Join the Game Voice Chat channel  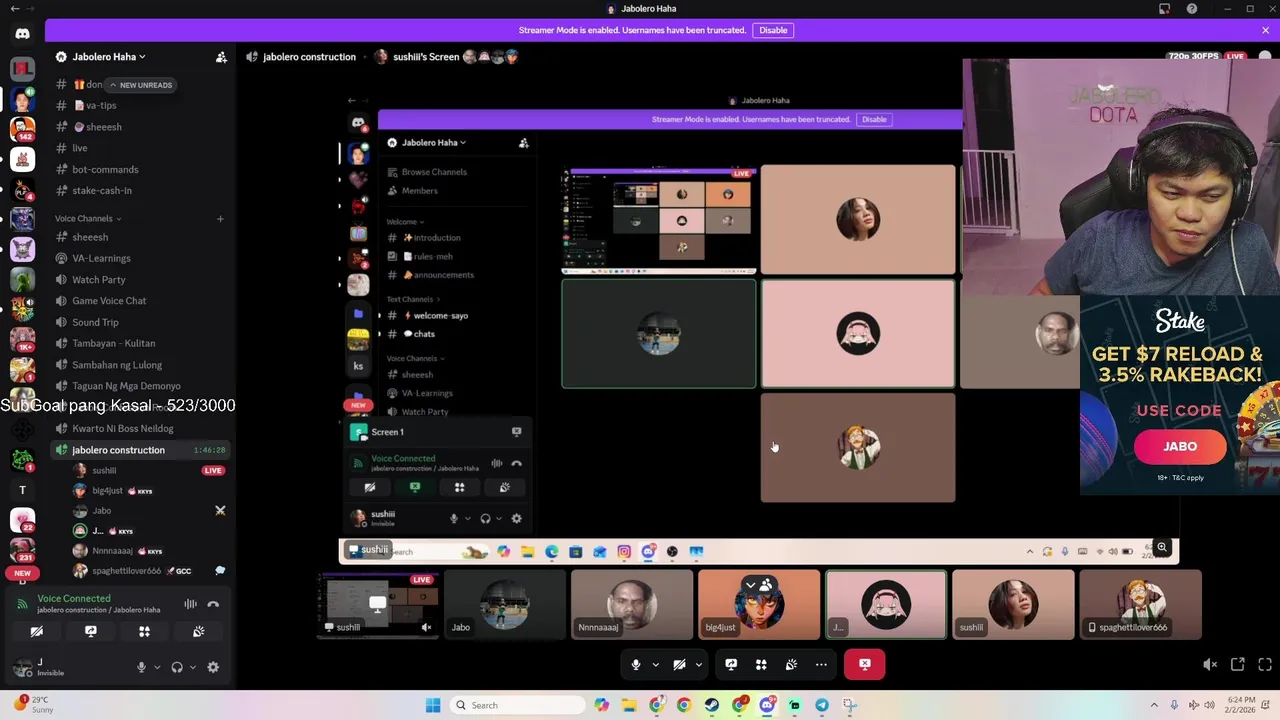pos(142,301)
